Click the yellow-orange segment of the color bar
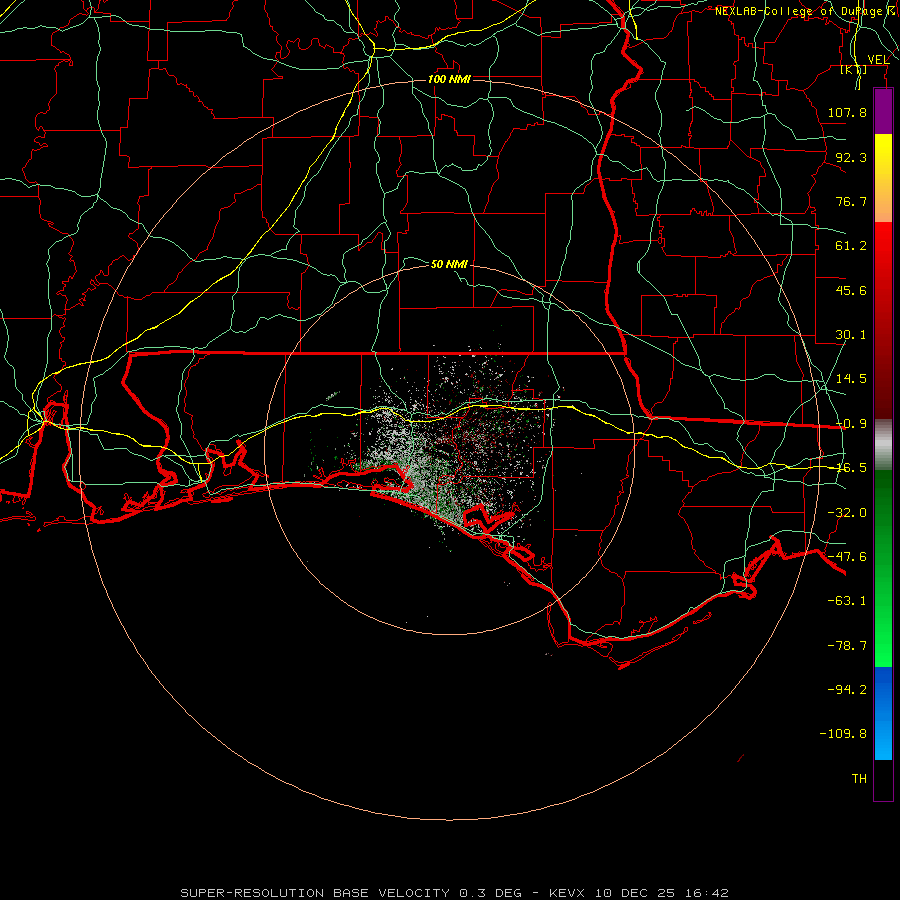Viewport: 900px width, 900px height. pyautogui.click(x=883, y=178)
